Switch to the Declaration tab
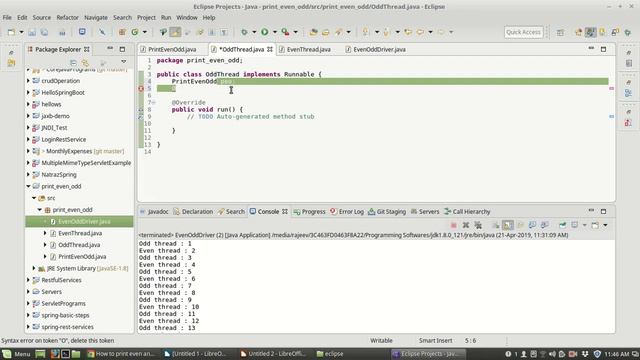 pos(193,211)
